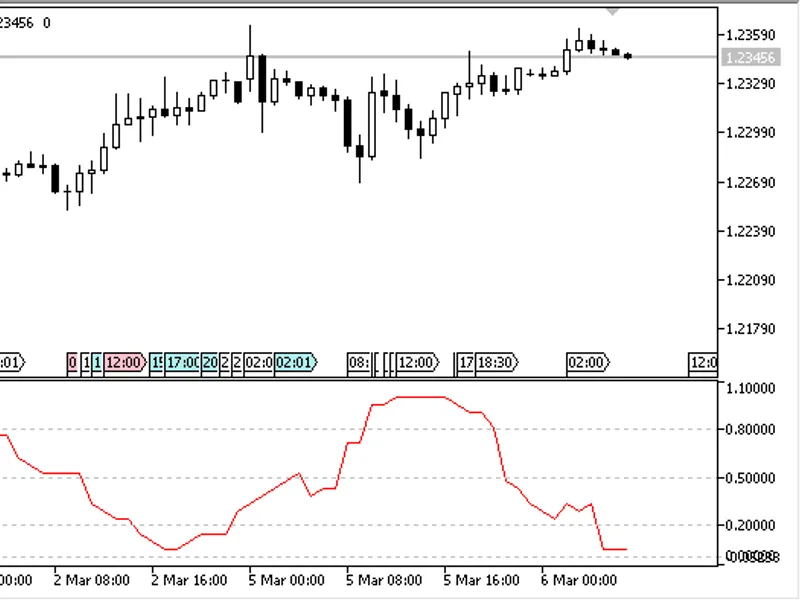Select the pink 0 event marker
Viewport: 800px width, 600px height.
(x=72, y=363)
